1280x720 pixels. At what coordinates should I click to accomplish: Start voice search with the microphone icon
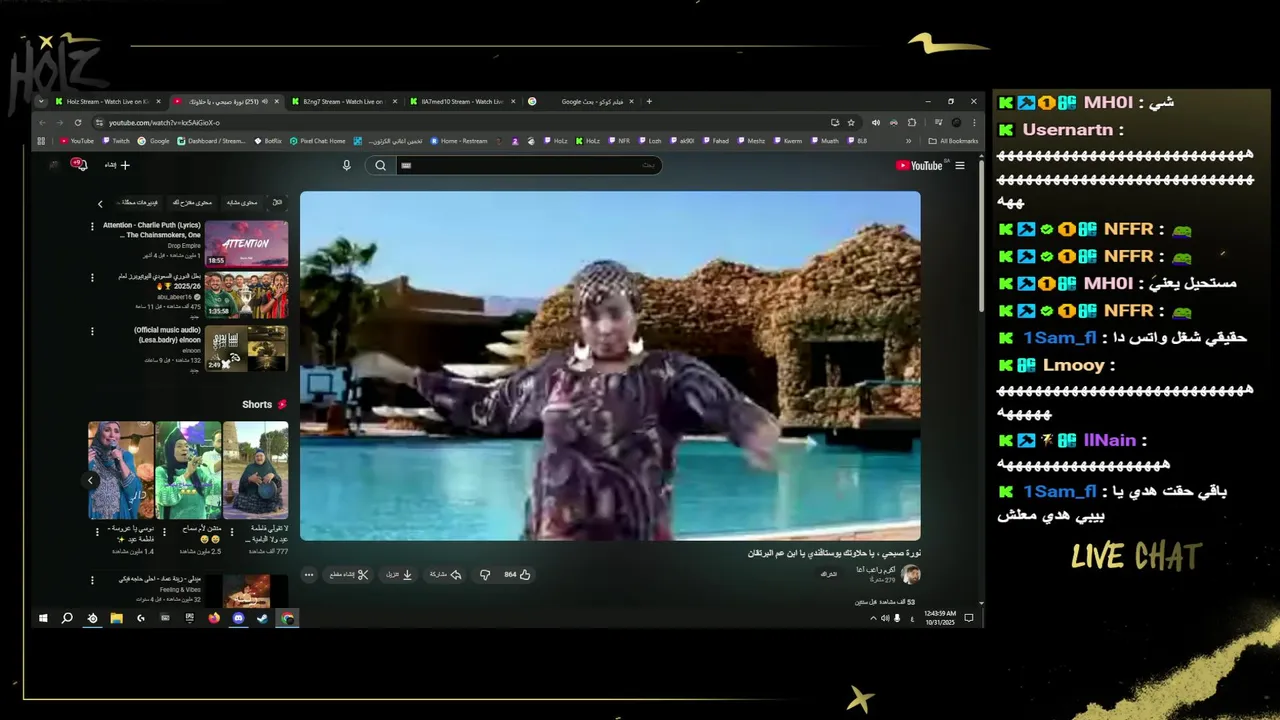(x=347, y=165)
